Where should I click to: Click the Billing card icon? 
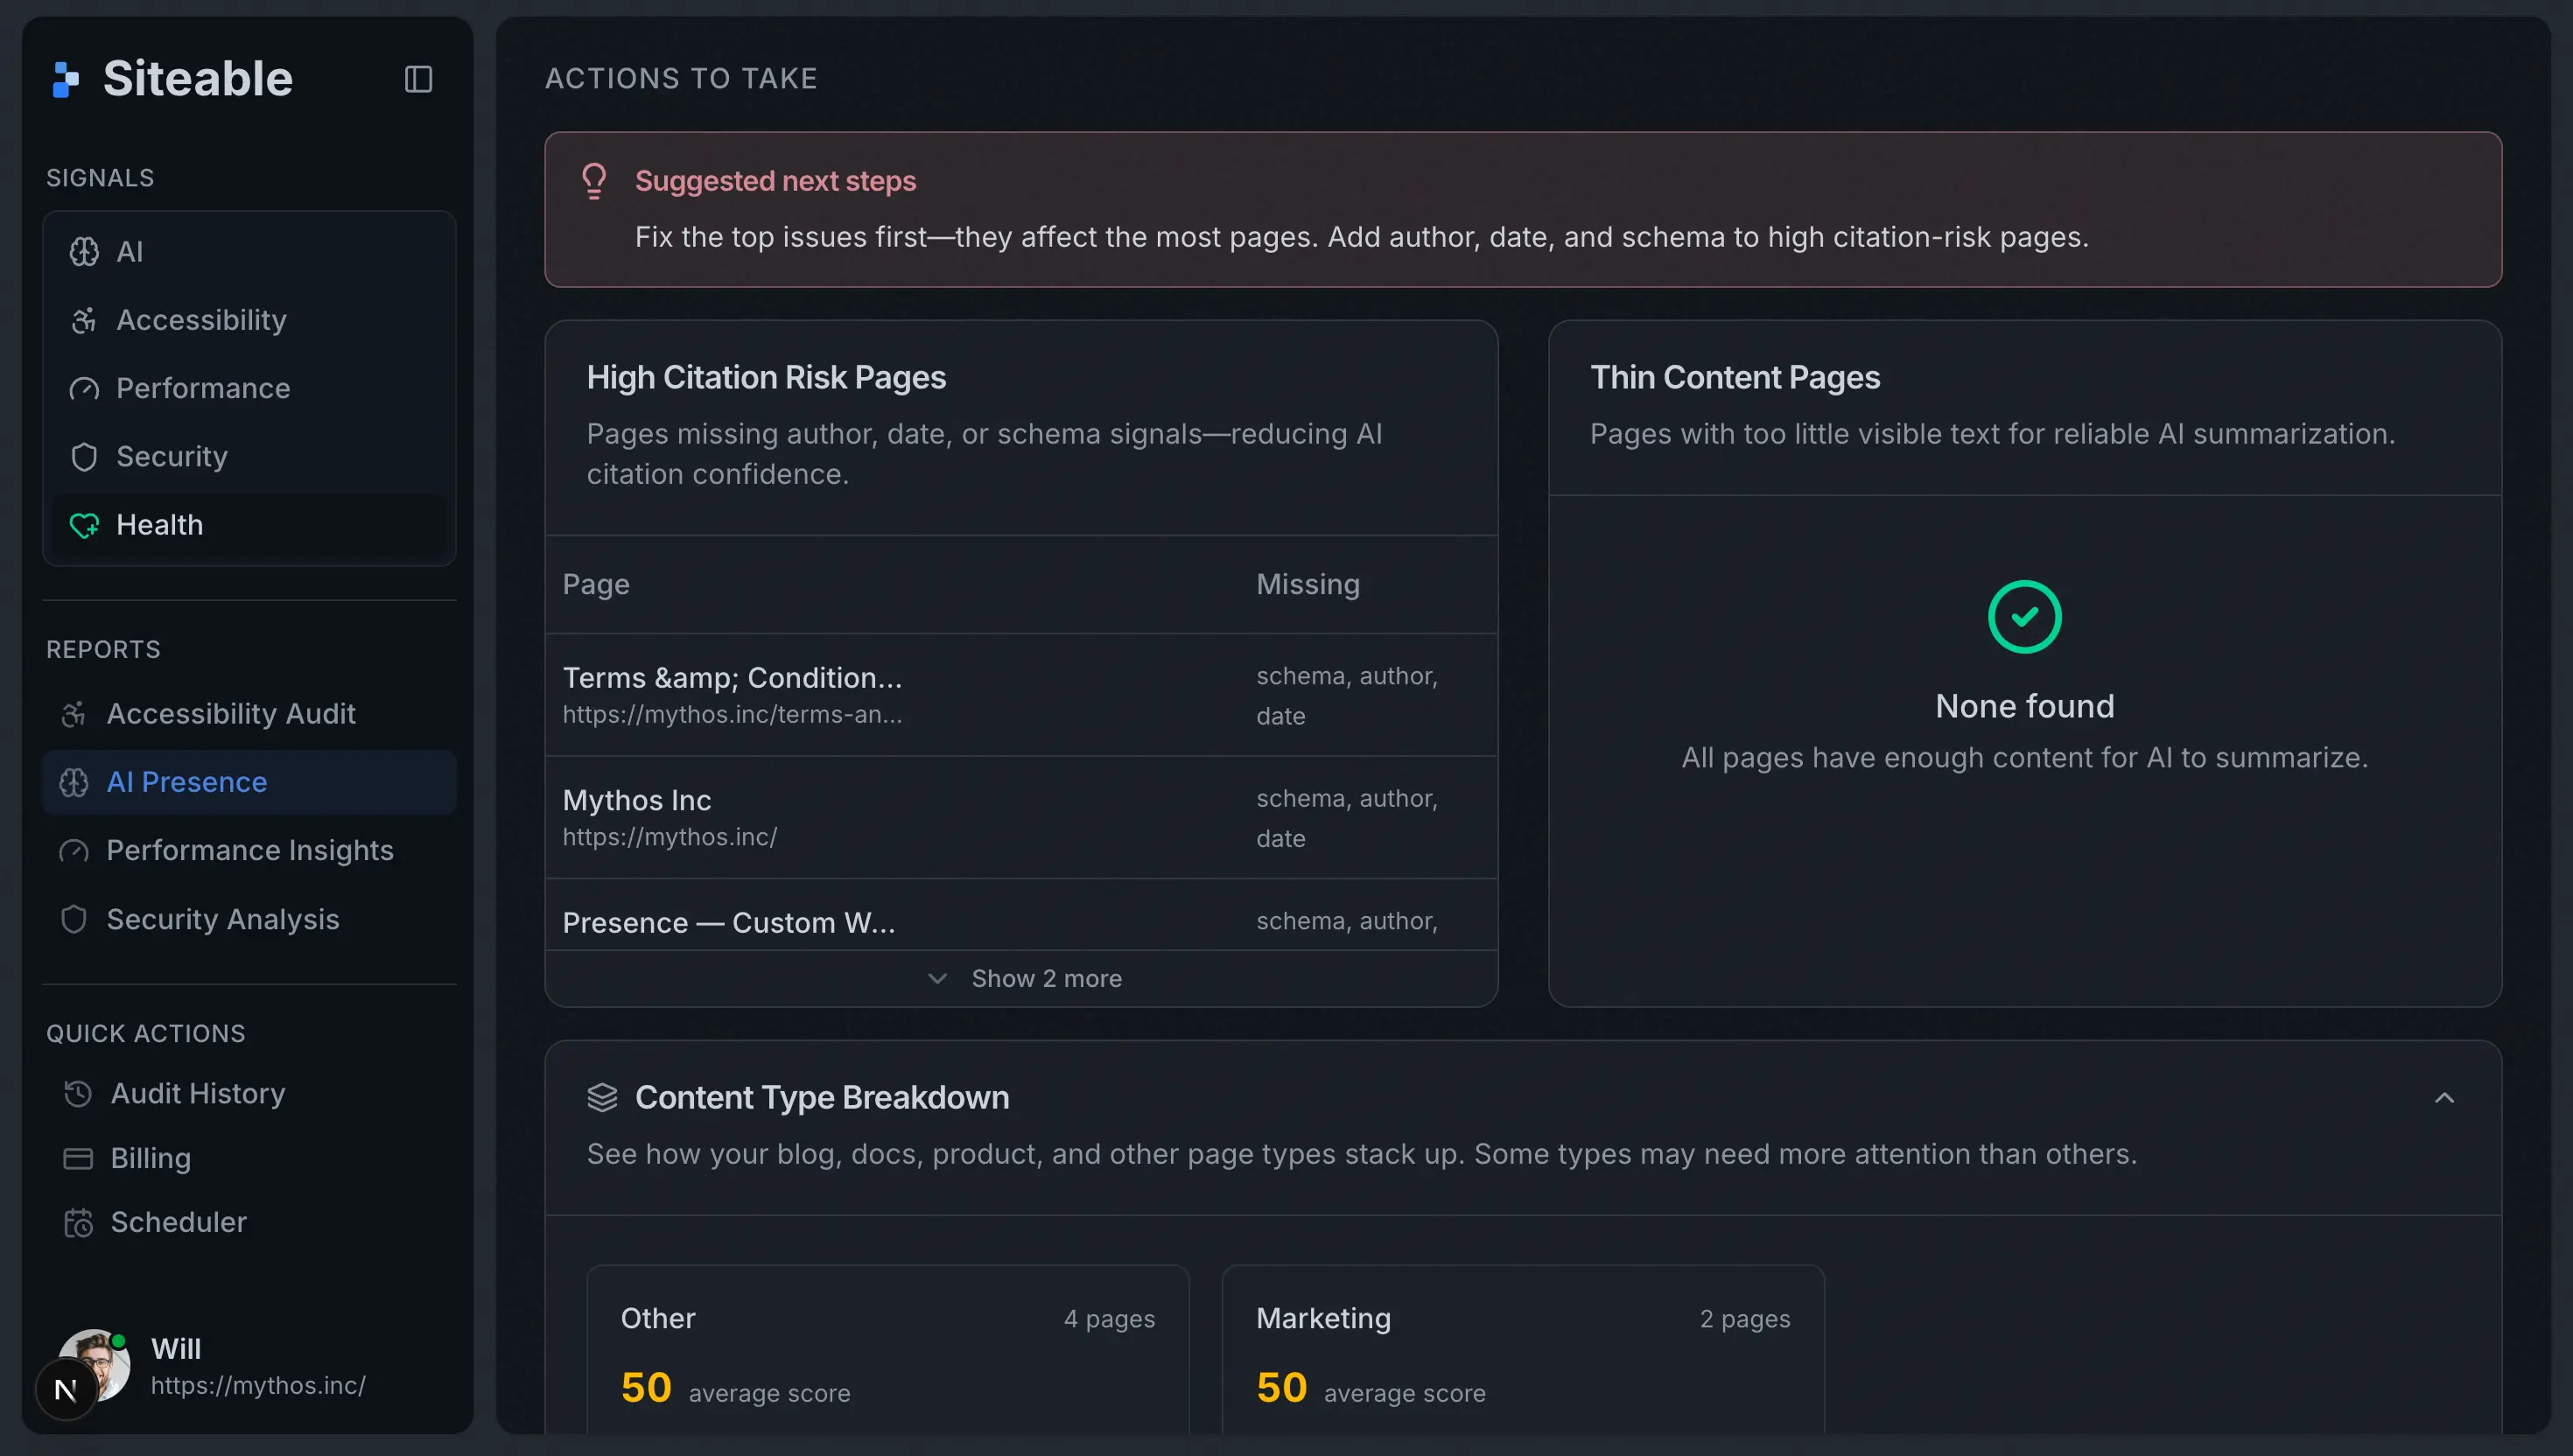point(79,1158)
